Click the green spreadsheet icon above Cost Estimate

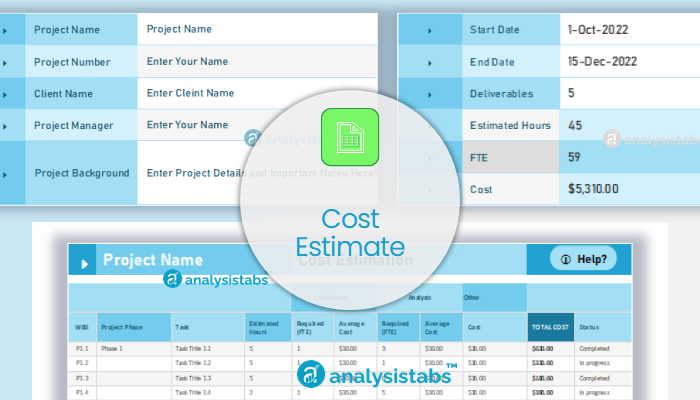click(350, 137)
